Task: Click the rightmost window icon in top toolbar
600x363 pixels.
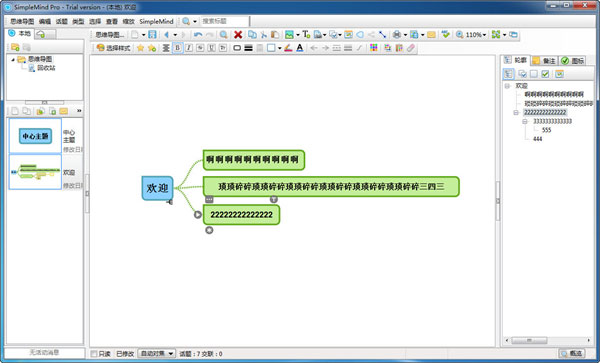Action: (513, 35)
